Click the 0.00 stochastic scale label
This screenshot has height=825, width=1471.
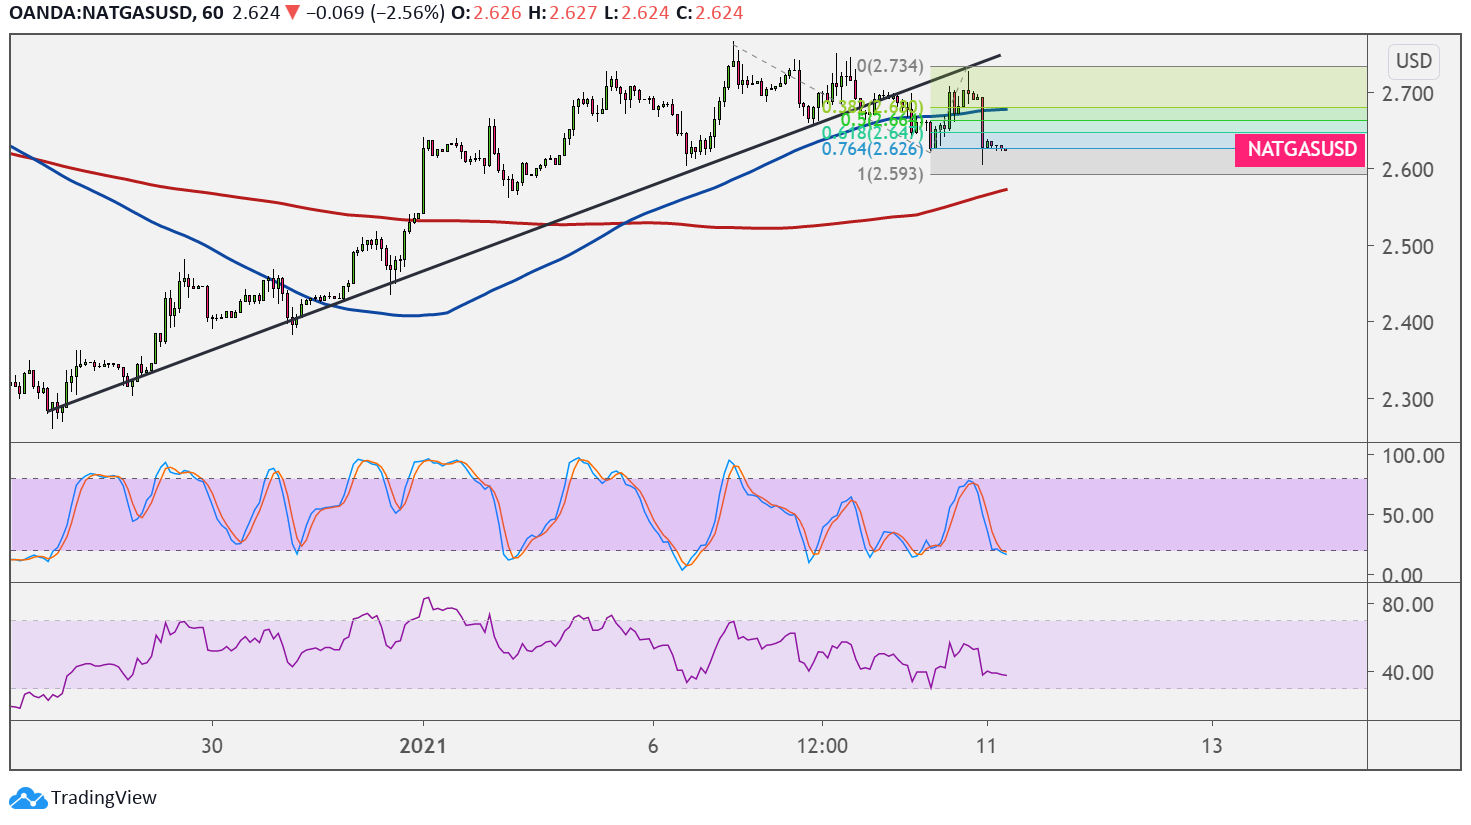point(1401,576)
